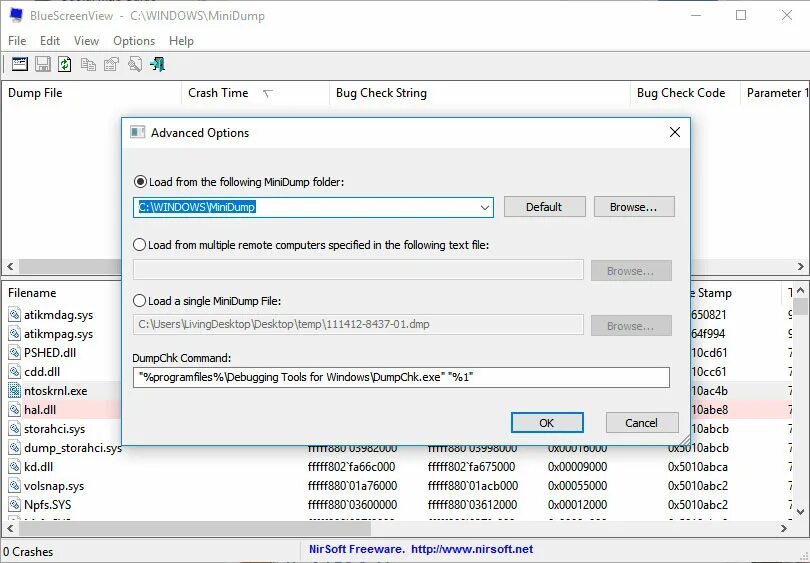Expand the MiniDump folder combo box dropdown
This screenshot has height=563, width=810.
coord(485,207)
